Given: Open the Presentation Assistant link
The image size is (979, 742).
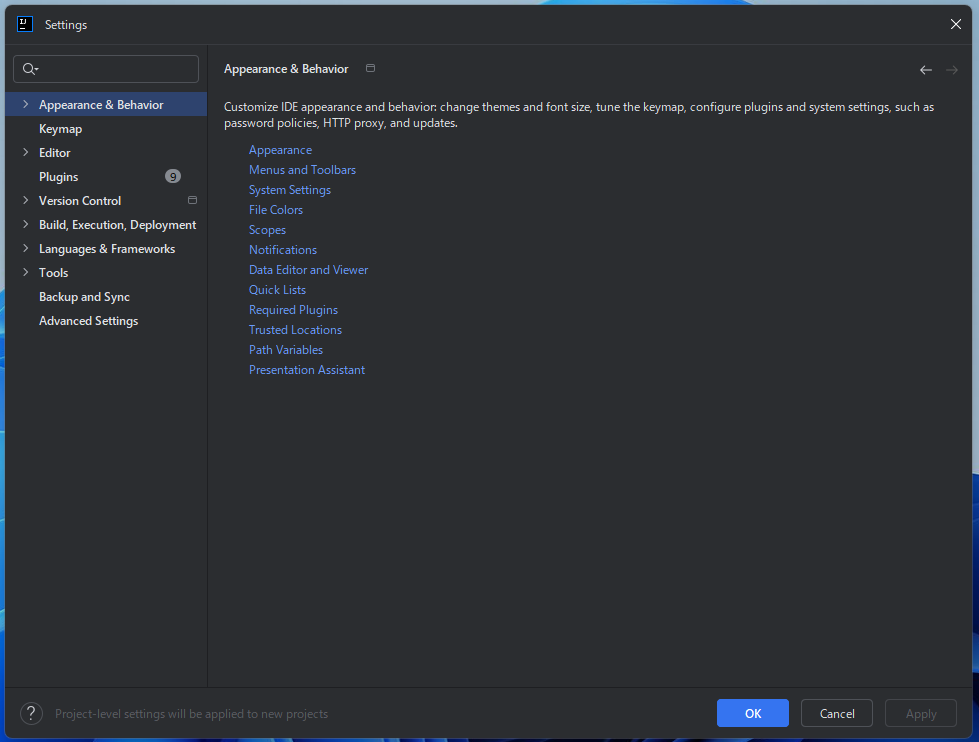Looking at the screenshot, I should point(306,370).
